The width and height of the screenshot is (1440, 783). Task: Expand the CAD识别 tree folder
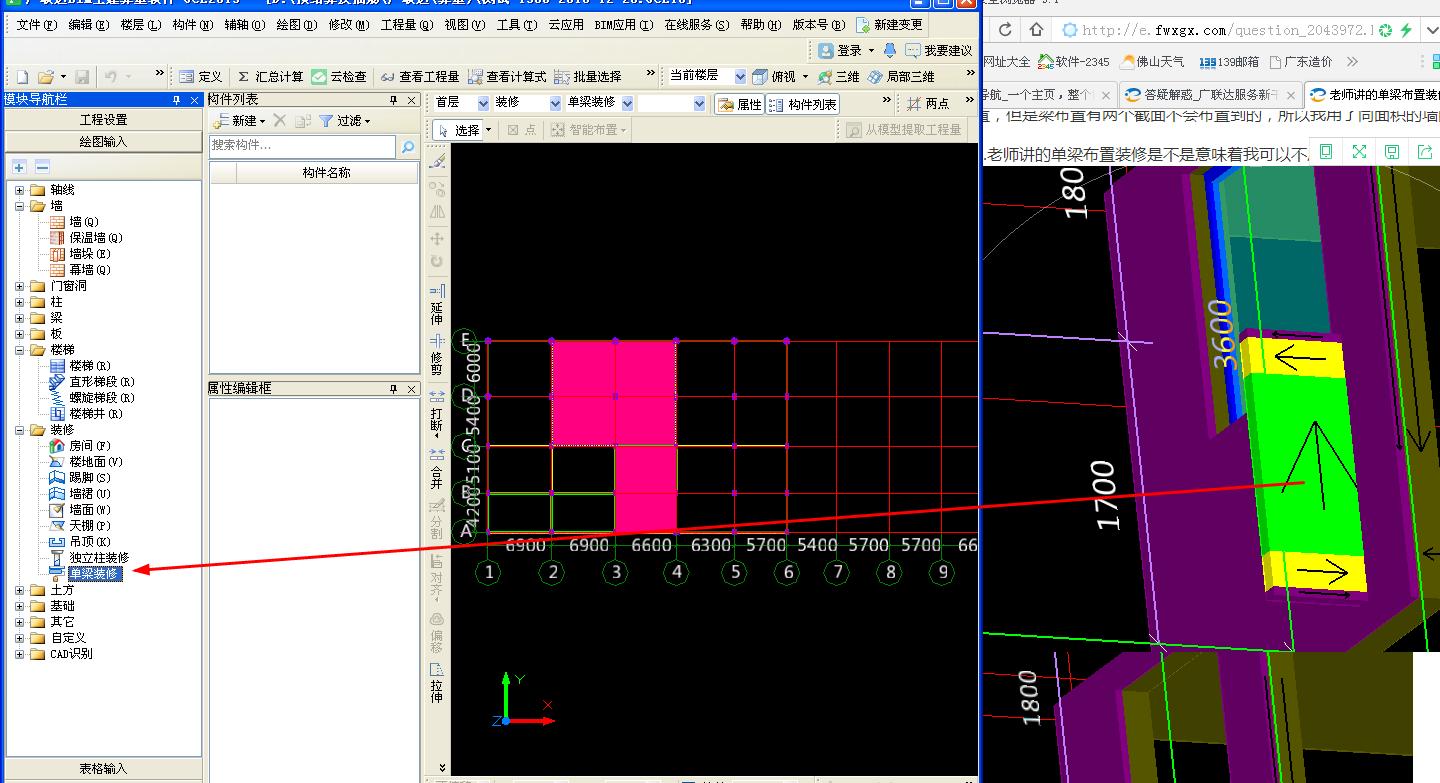20,654
